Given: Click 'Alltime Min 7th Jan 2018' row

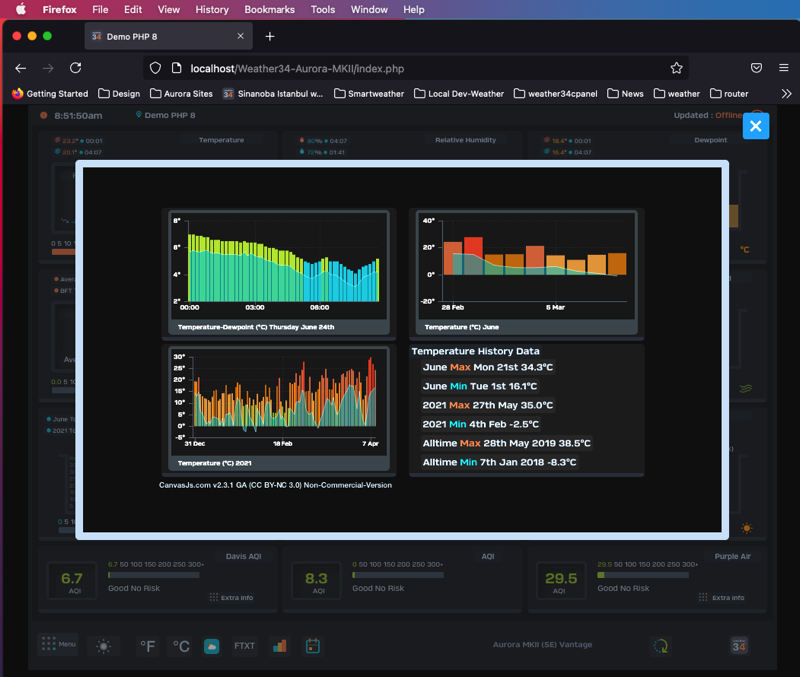Looking at the screenshot, I should tap(499, 462).
